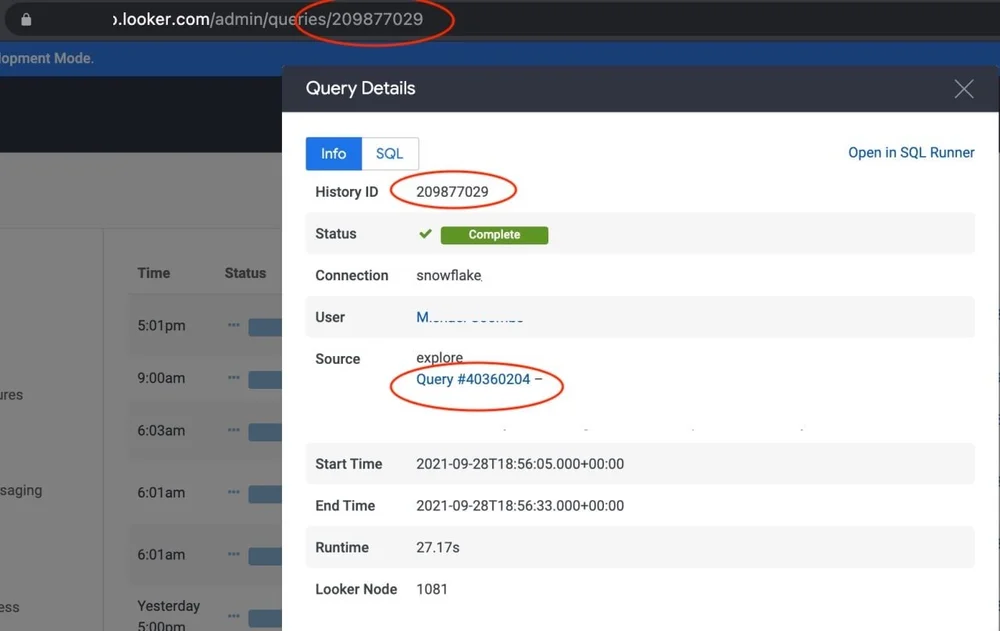Image resolution: width=1000 pixels, height=631 pixels.
Task: Click the Yesterday 5:00pm time cell
Action: pos(168,615)
